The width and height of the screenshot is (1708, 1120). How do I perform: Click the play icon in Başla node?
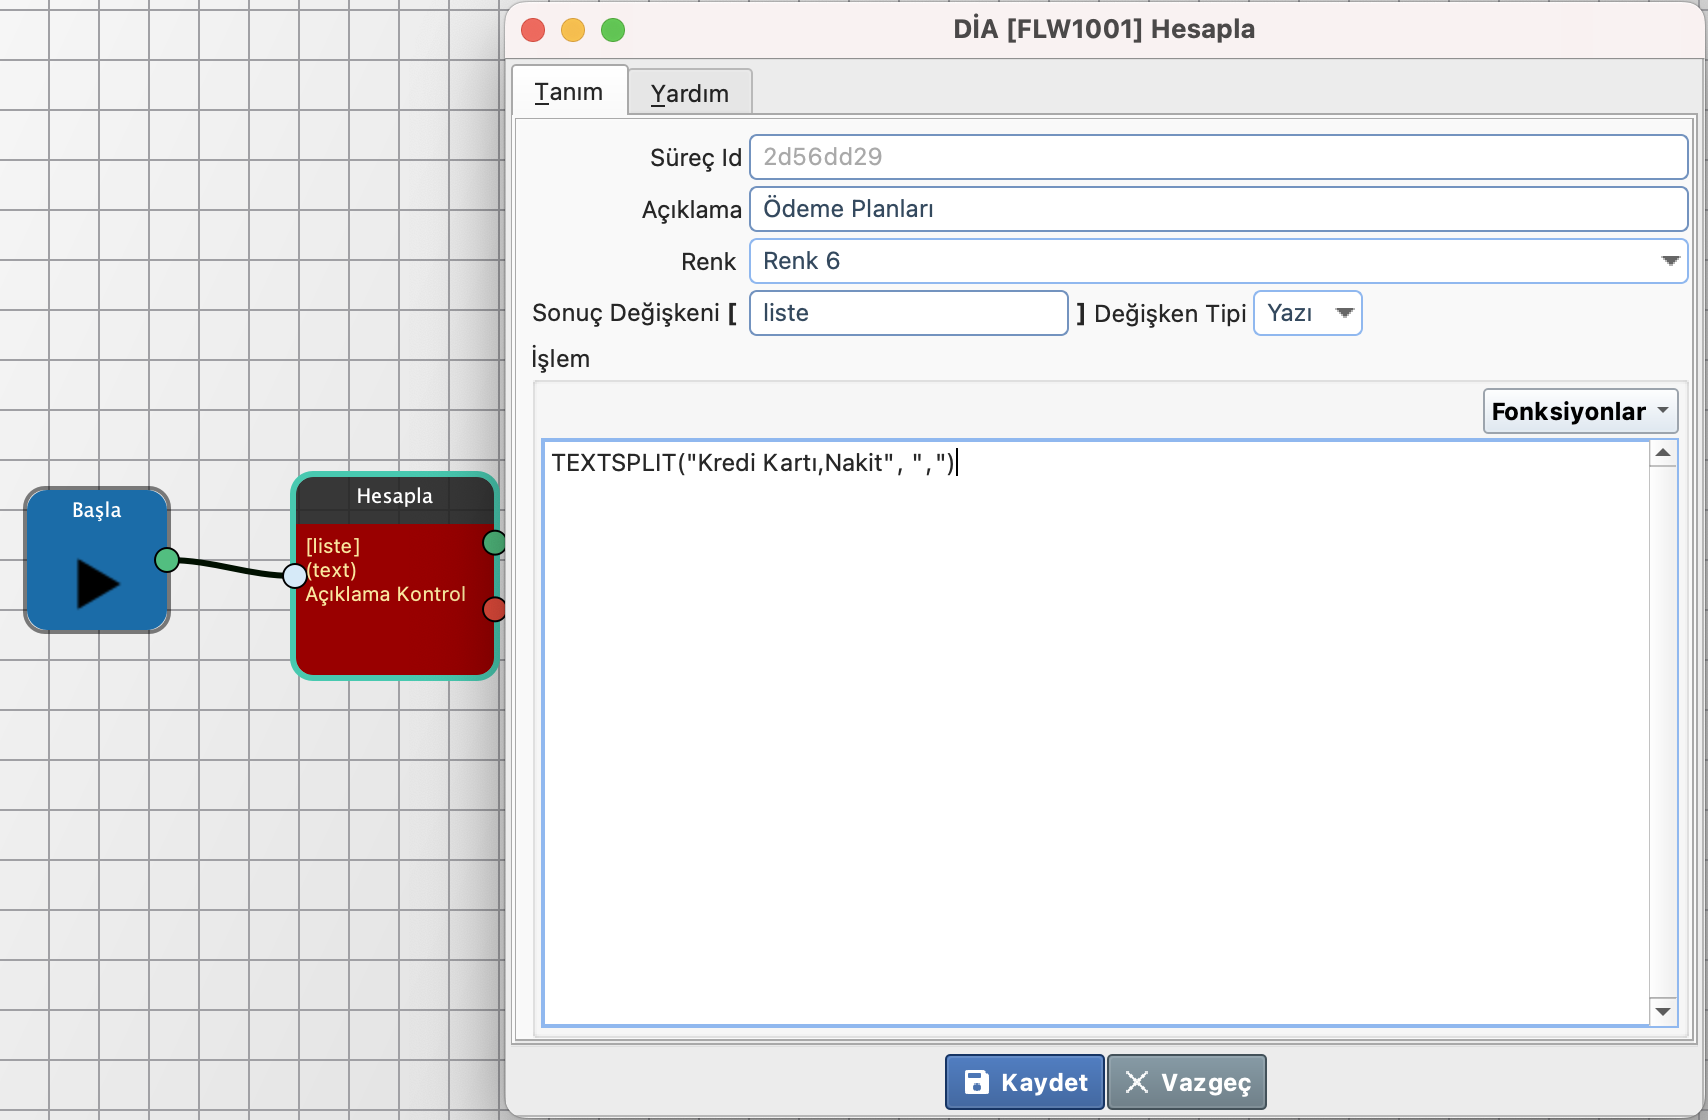[97, 584]
